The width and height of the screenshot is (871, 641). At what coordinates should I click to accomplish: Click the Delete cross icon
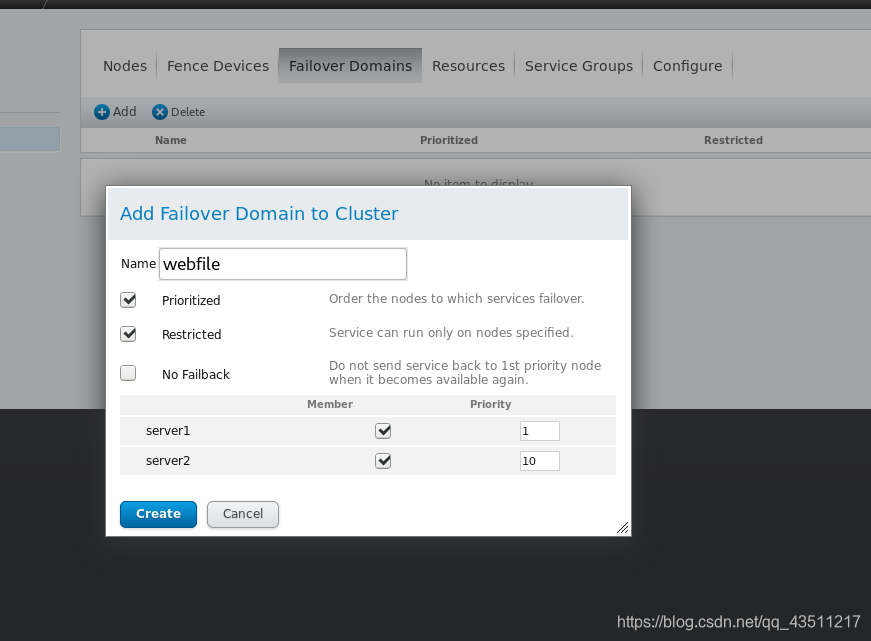pyautogui.click(x=159, y=112)
